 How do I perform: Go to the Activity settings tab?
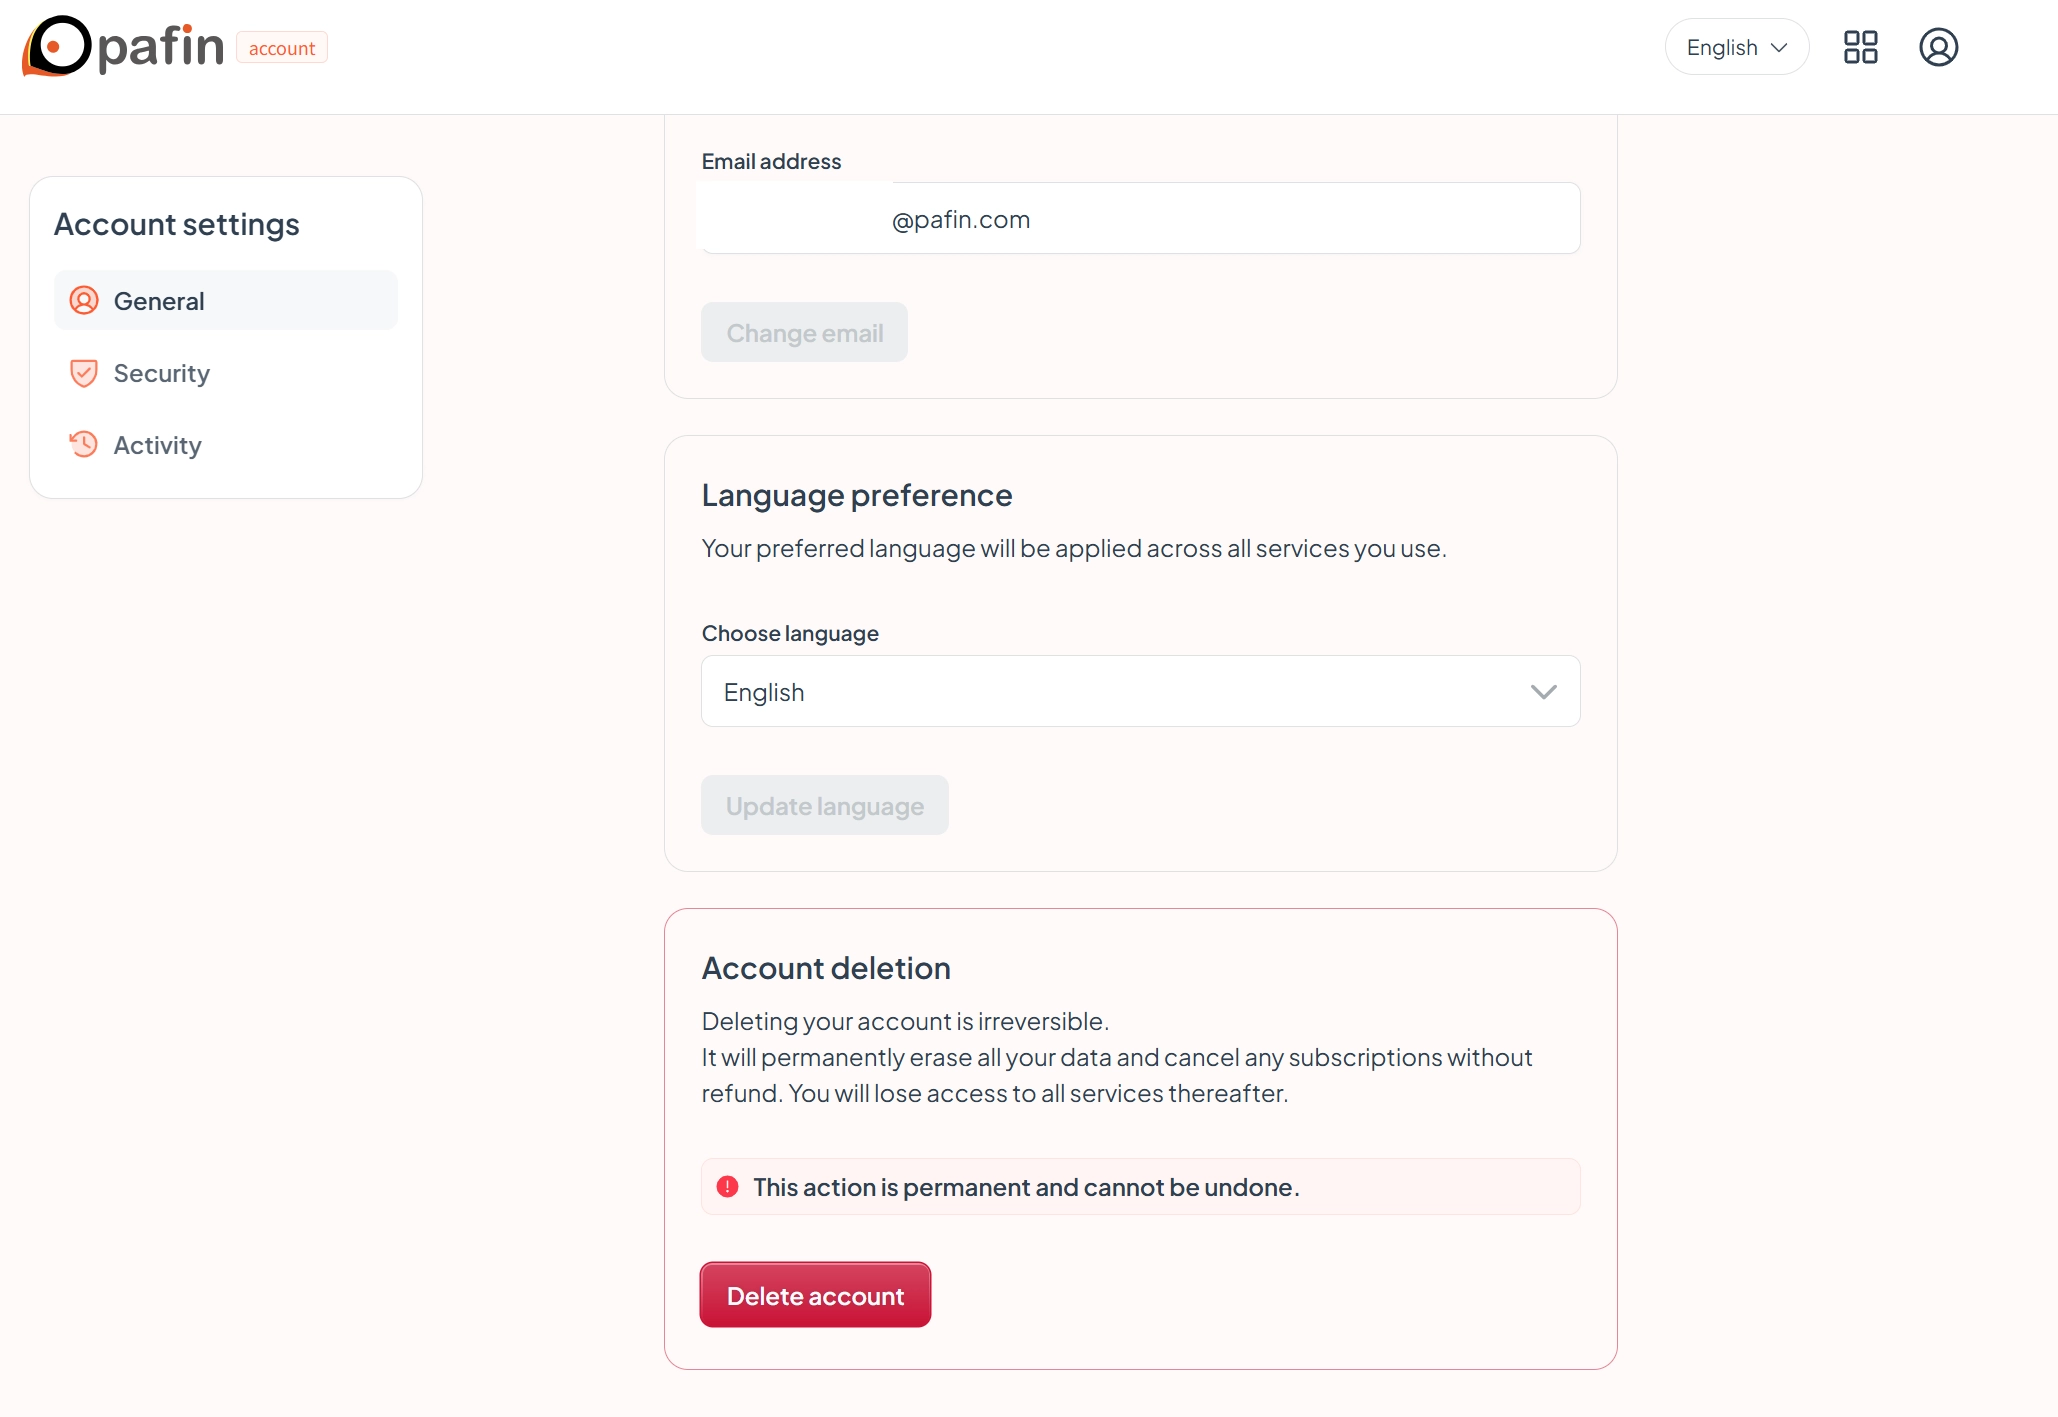[226, 445]
